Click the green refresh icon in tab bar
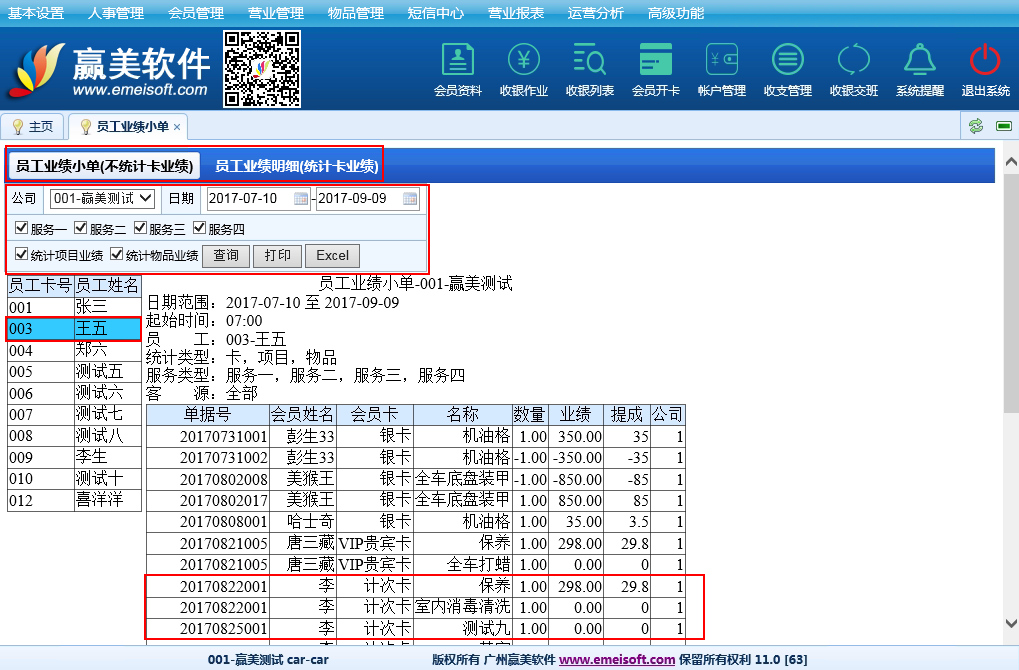This screenshot has width=1019, height=670. [975, 126]
